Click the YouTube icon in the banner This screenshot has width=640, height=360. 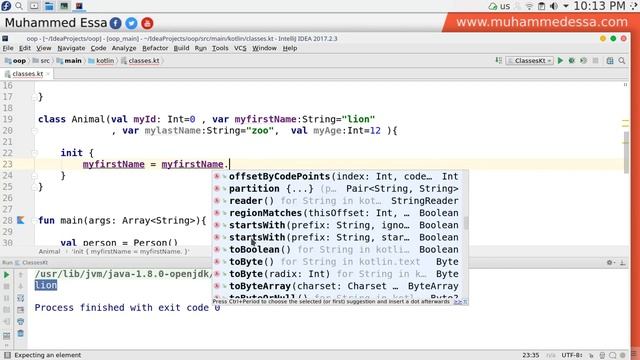(x=147, y=23)
